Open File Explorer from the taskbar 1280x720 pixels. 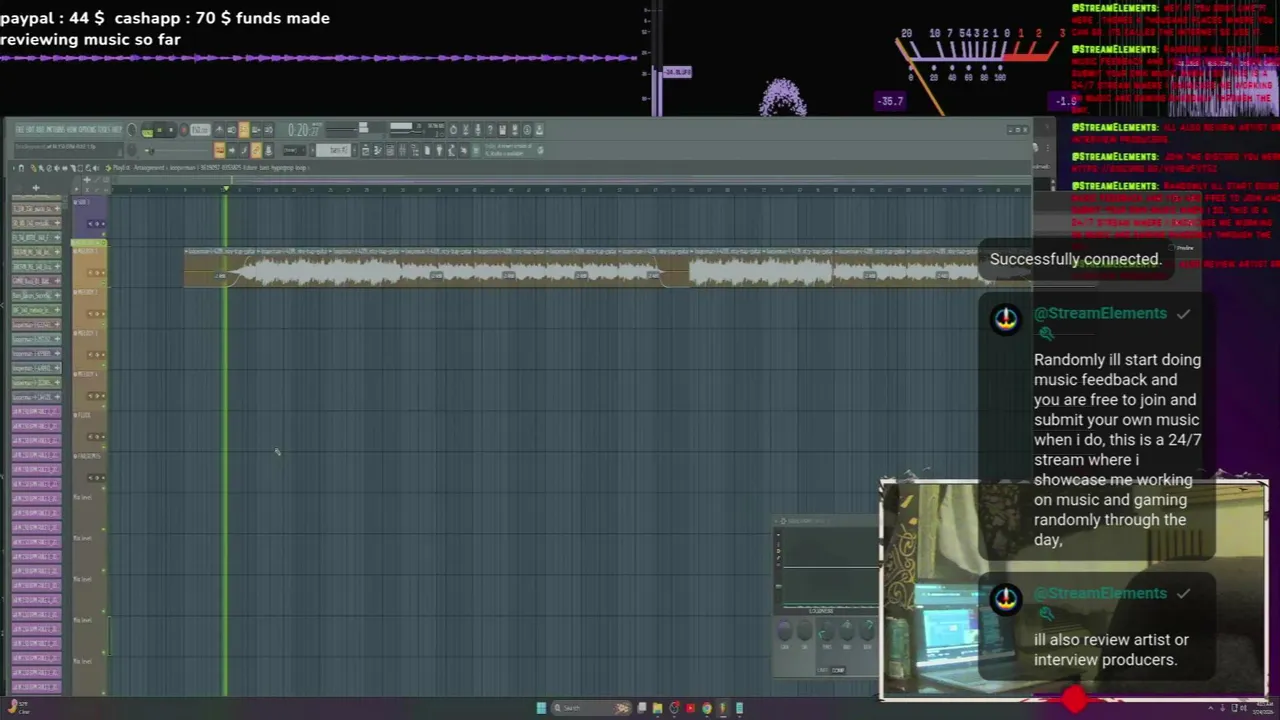tap(657, 708)
